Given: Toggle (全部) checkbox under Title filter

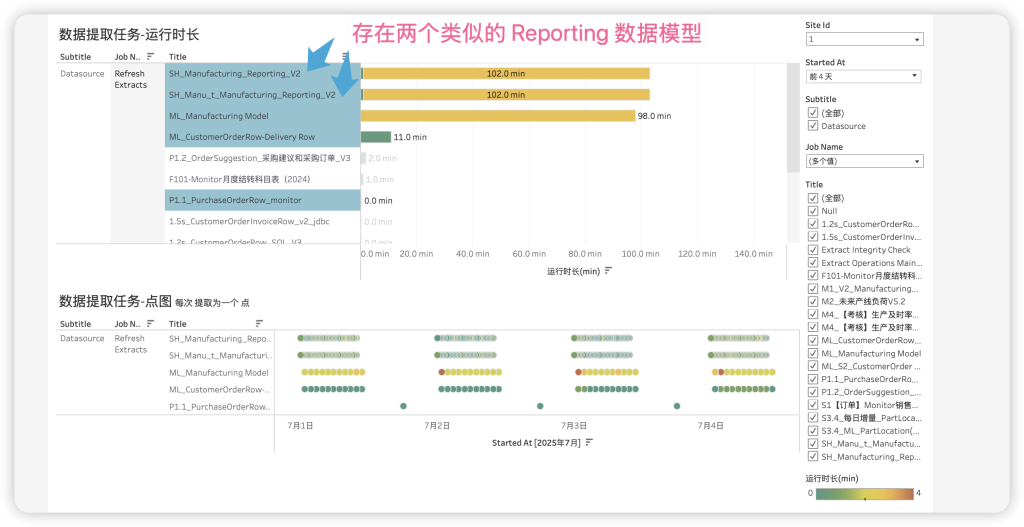Looking at the screenshot, I should (x=813, y=198).
